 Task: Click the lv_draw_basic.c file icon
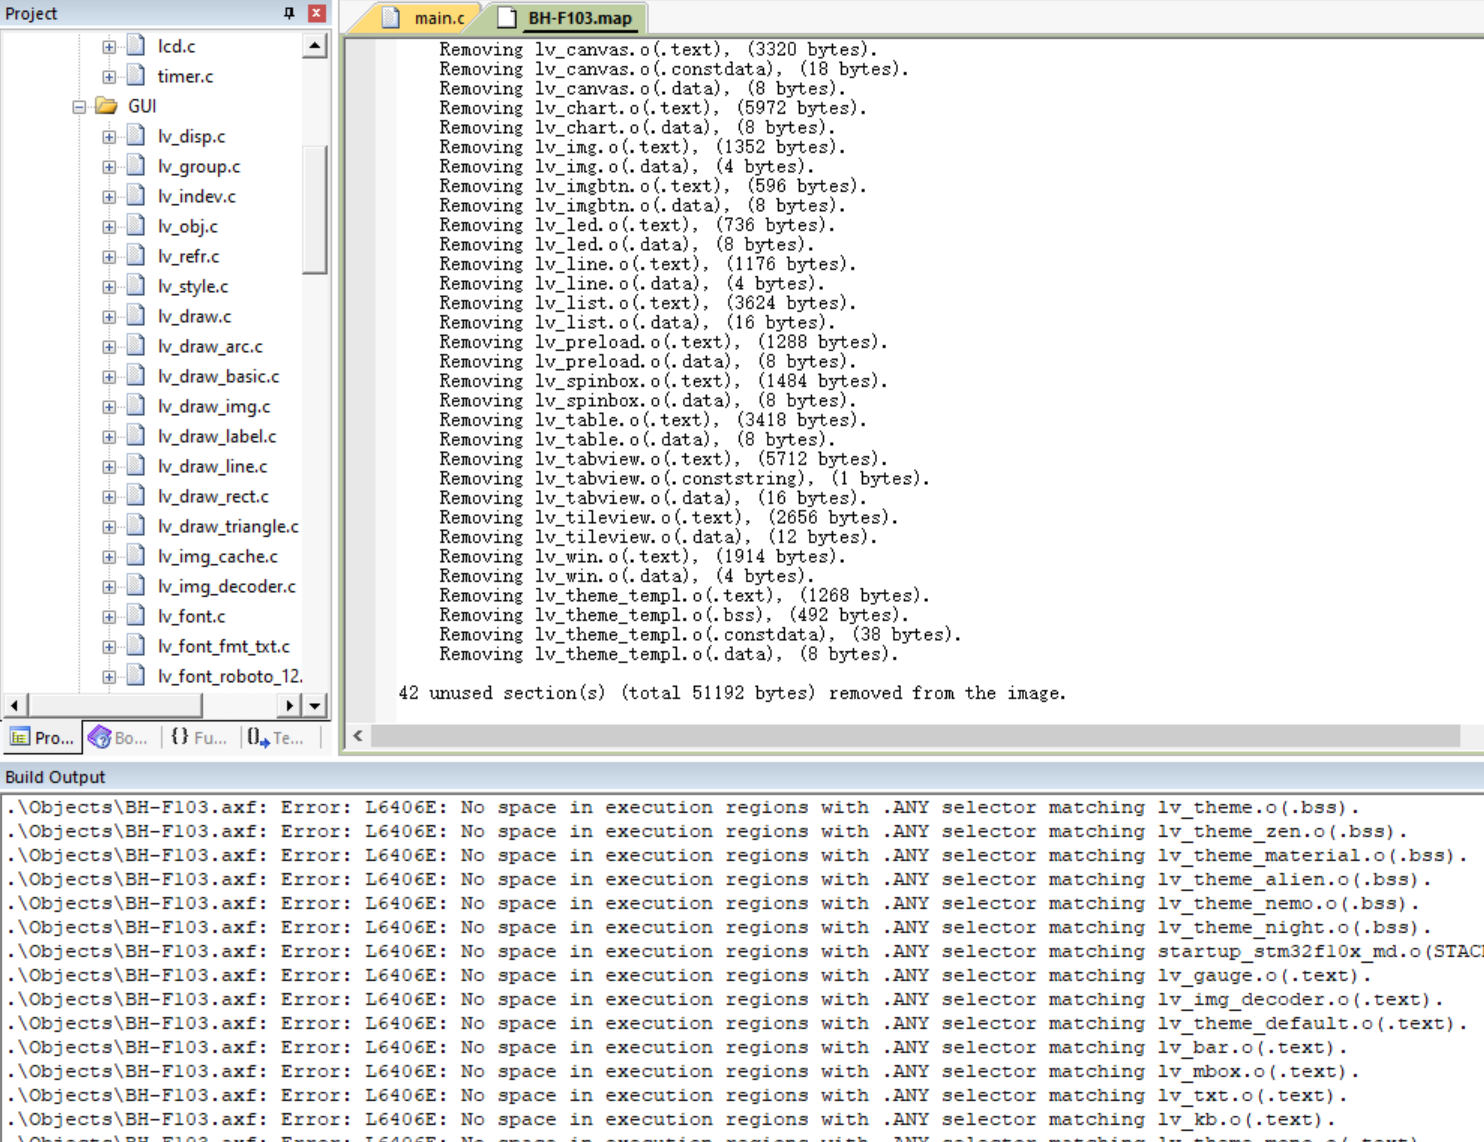click(136, 375)
